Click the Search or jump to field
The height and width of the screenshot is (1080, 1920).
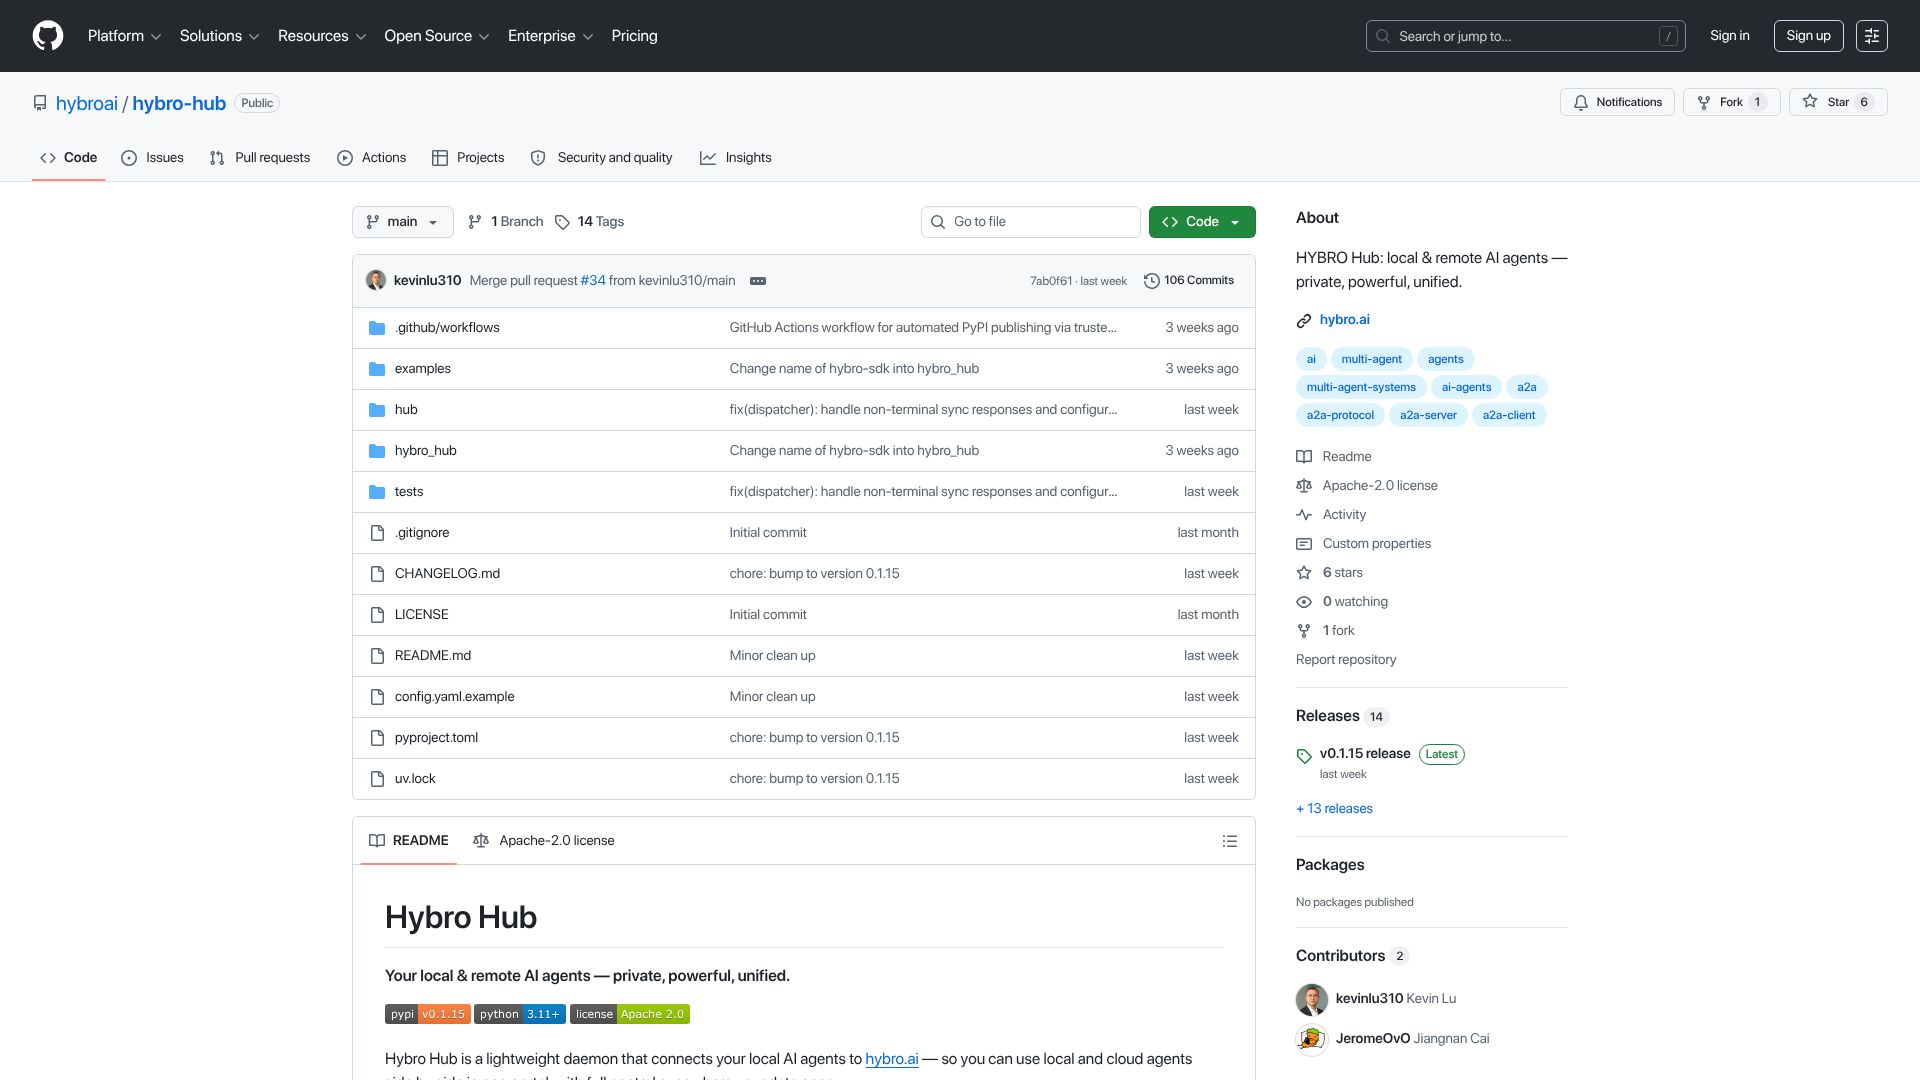[1525, 36]
